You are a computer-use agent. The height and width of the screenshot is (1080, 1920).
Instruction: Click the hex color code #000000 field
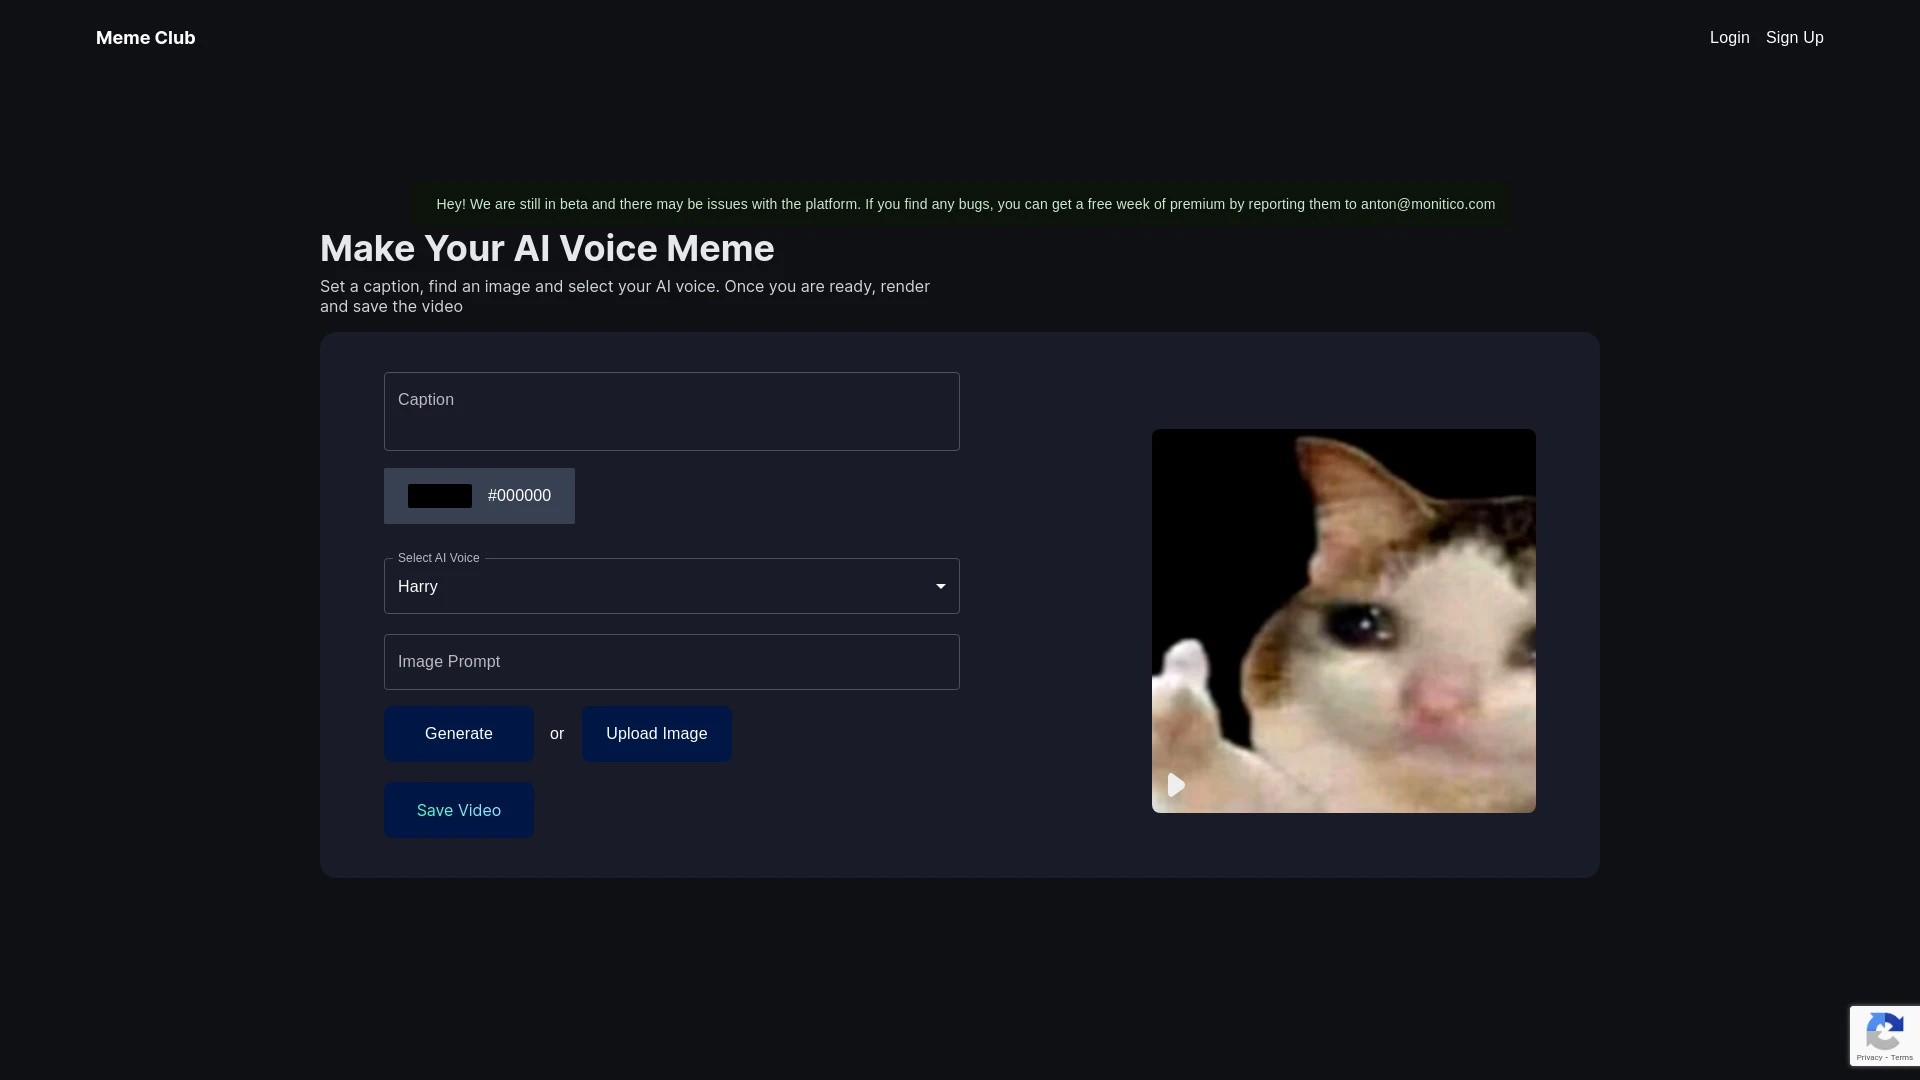(x=518, y=495)
